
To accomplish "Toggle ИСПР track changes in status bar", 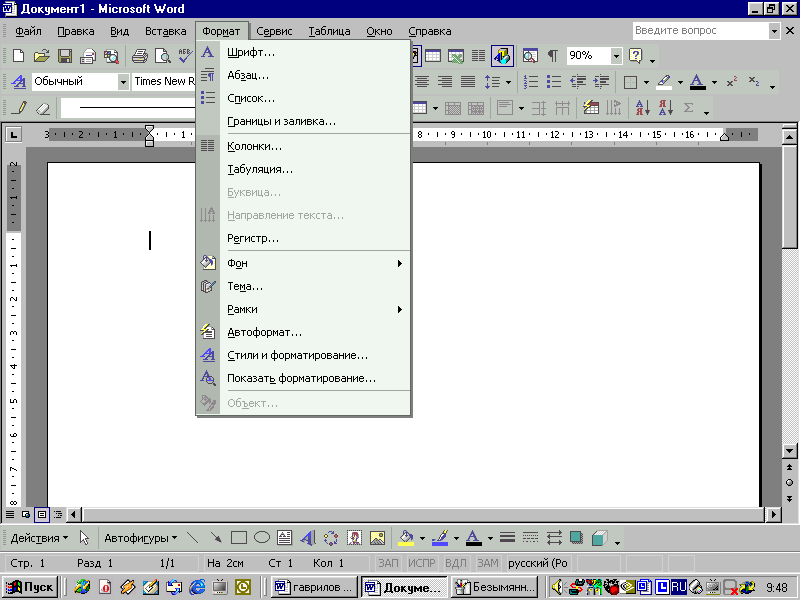I will (421, 563).
